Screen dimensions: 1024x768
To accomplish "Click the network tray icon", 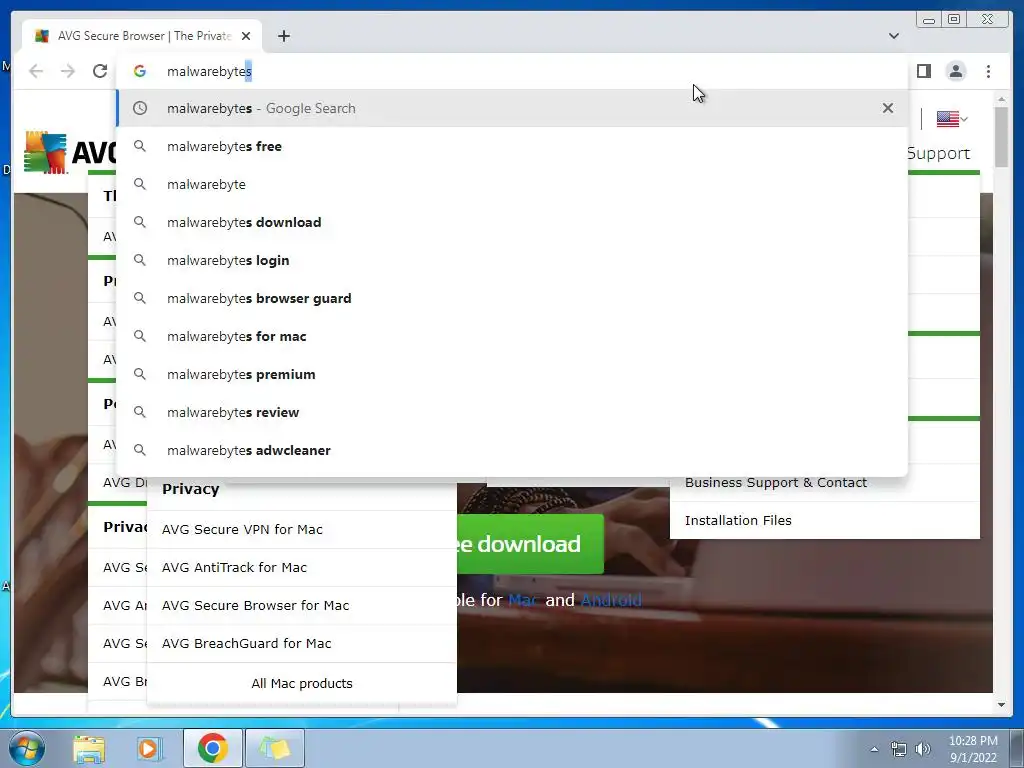I will [x=899, y=749].
